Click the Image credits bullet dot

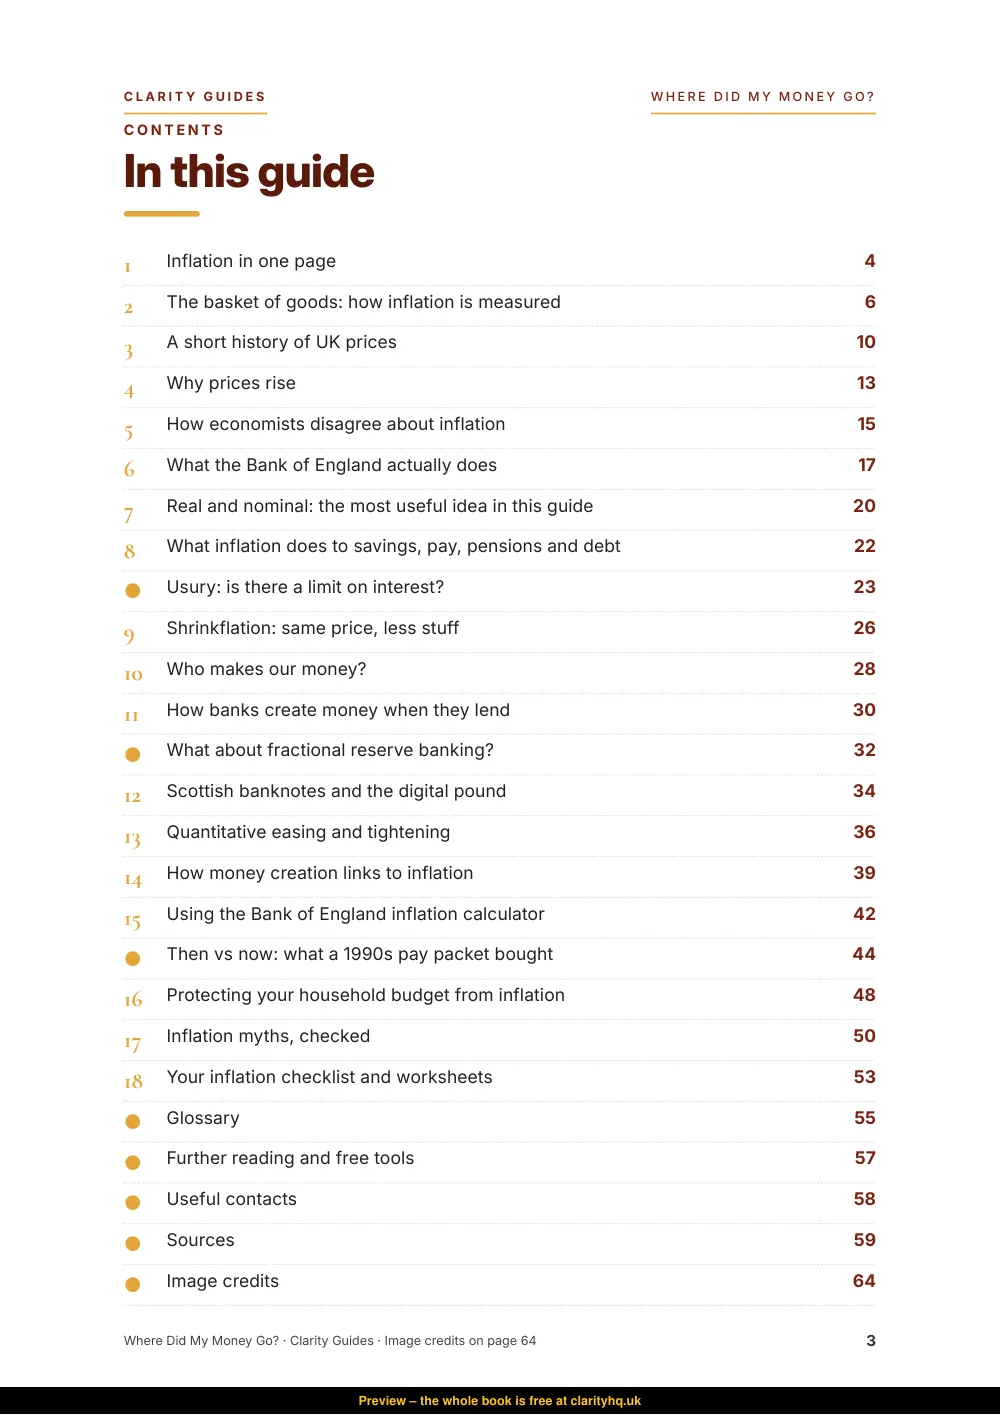132,1284
